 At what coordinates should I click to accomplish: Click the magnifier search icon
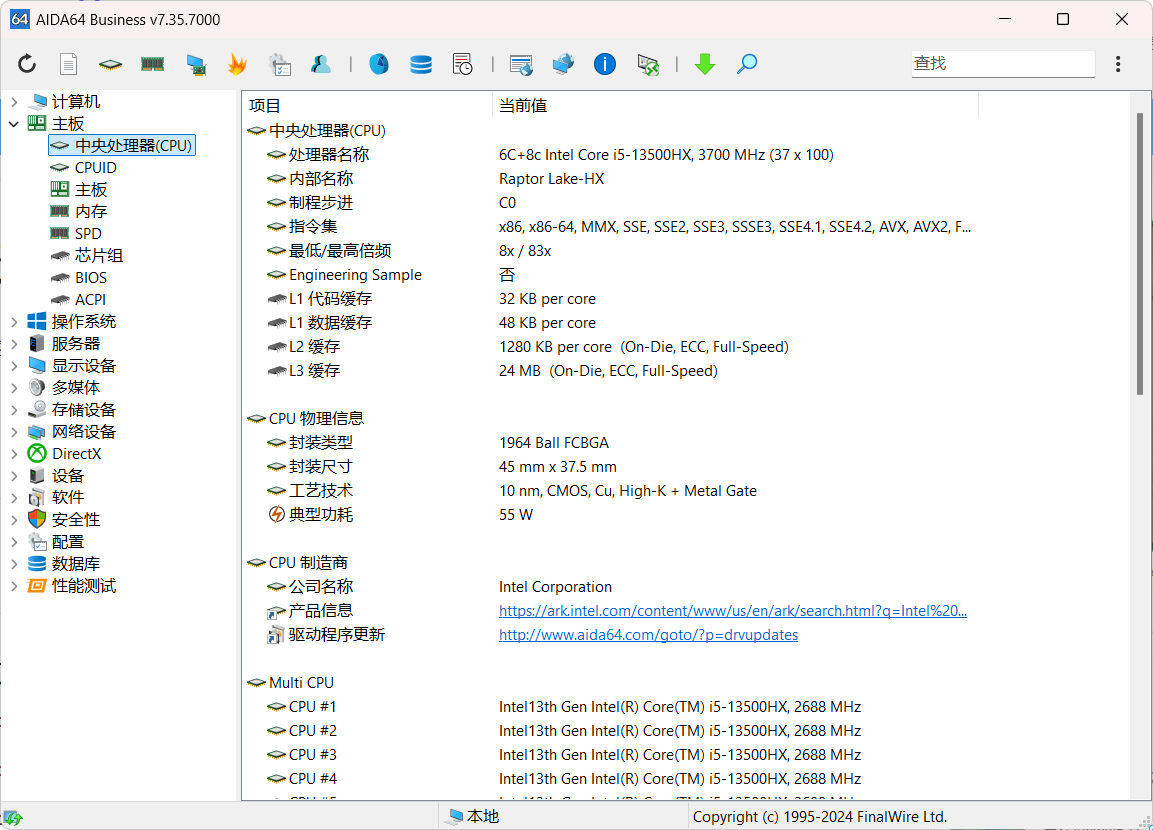746,64
